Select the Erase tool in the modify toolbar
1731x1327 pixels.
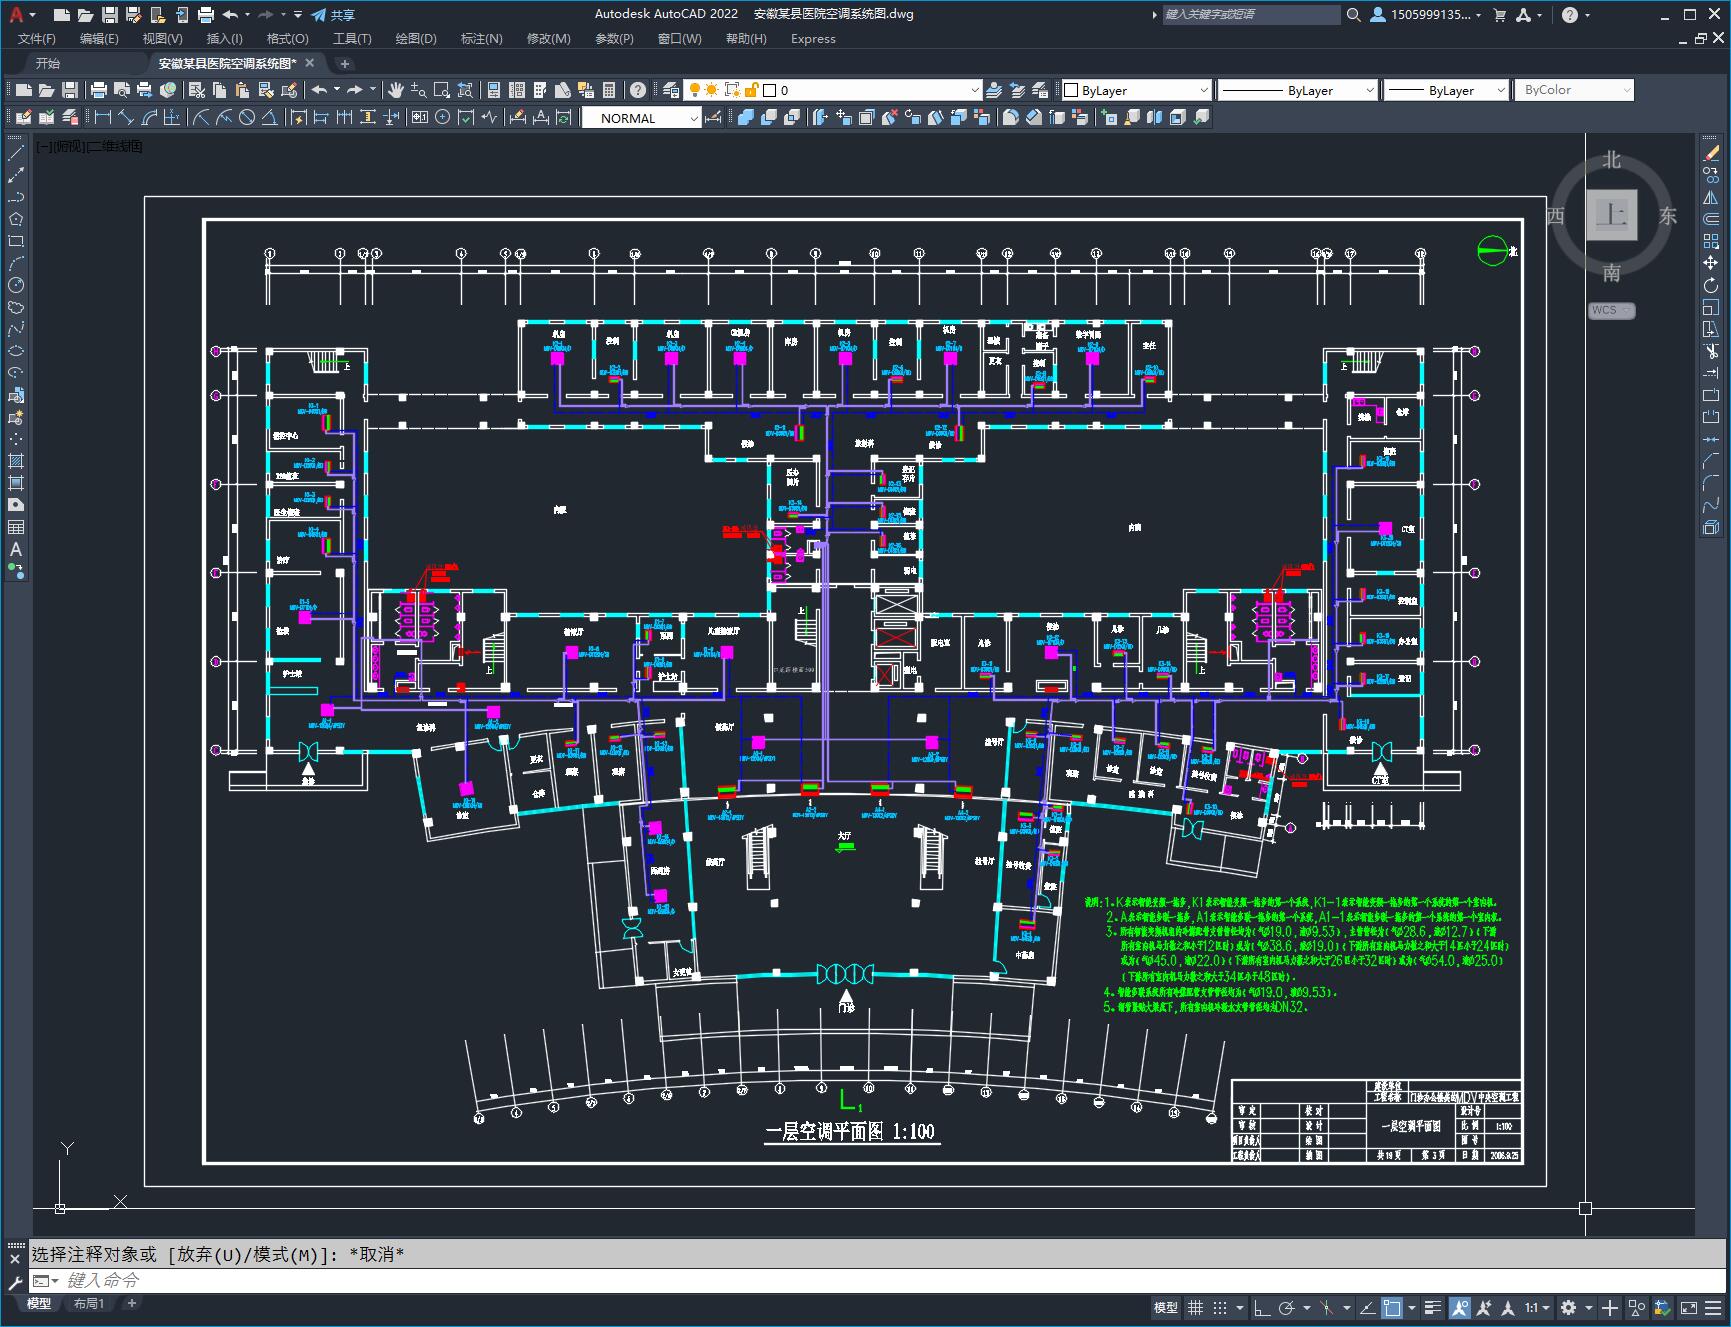1711,153
